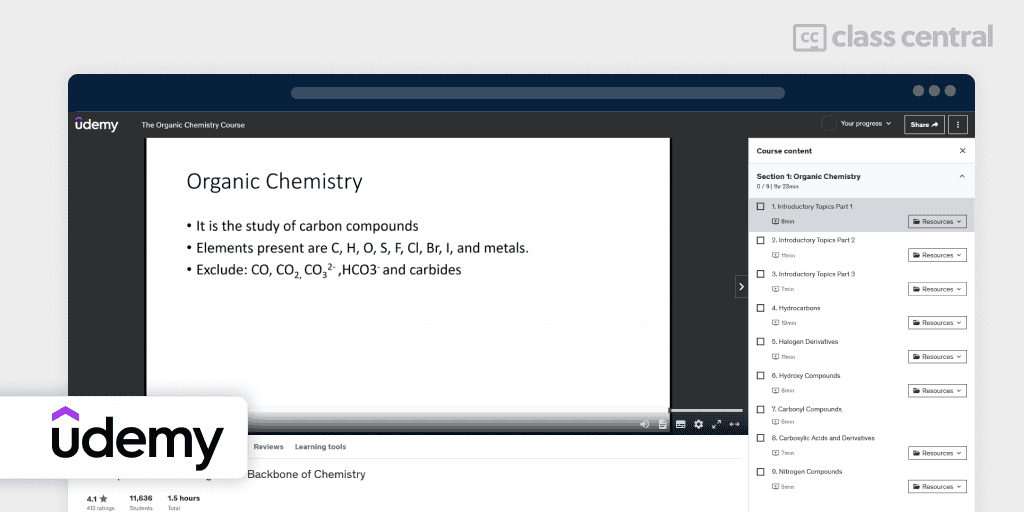Click the Course content heading
This screenshot has width=1024, height=512.
tap(784, 151)
